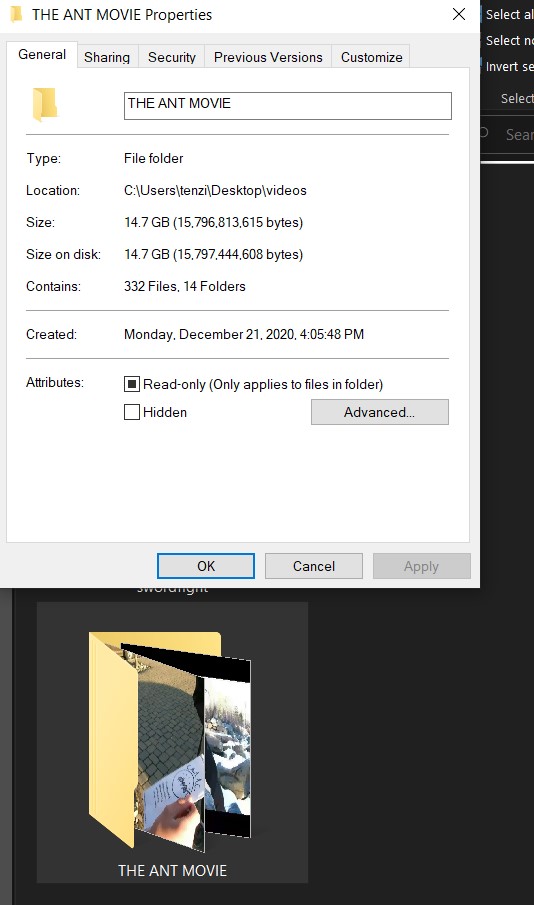Choose Select none in ribbon
This screenshot has width=534, height=905.
(508, 40)
